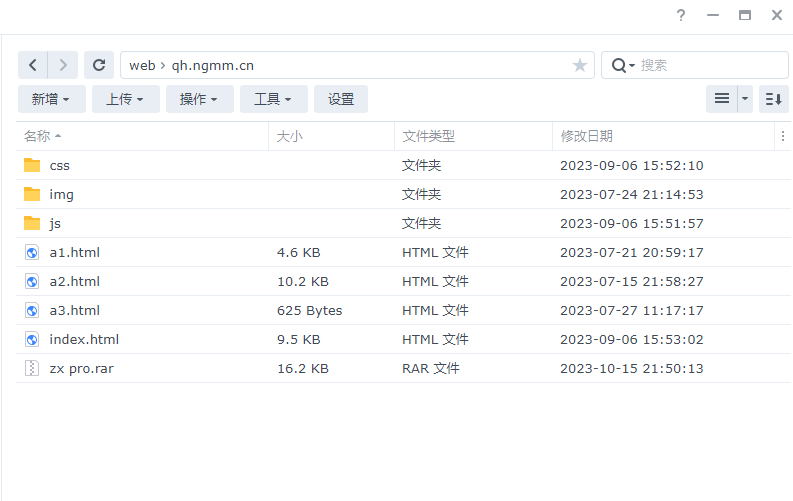
Task: Sort files by 修改日期 column header
Action: click(586, 136)
